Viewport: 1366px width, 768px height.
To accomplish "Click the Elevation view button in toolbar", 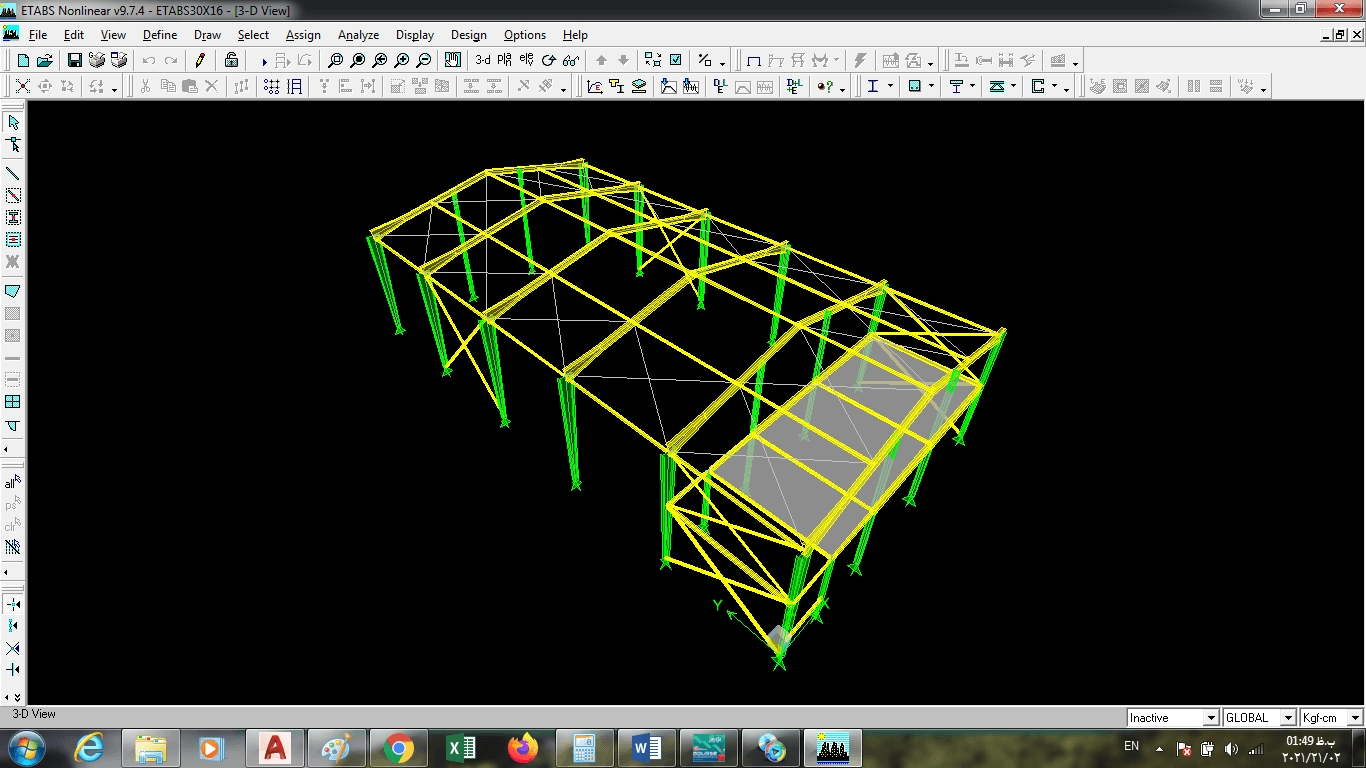I will pyautogui.click(x=526, y=60).
